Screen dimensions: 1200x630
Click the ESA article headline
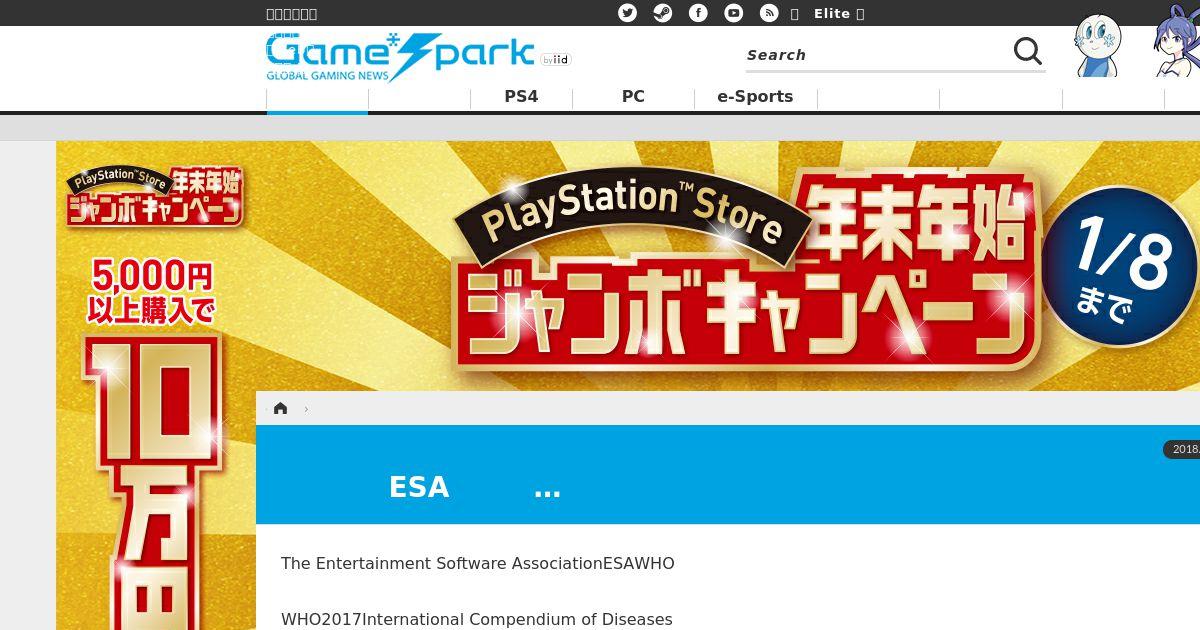click(474, 487)
